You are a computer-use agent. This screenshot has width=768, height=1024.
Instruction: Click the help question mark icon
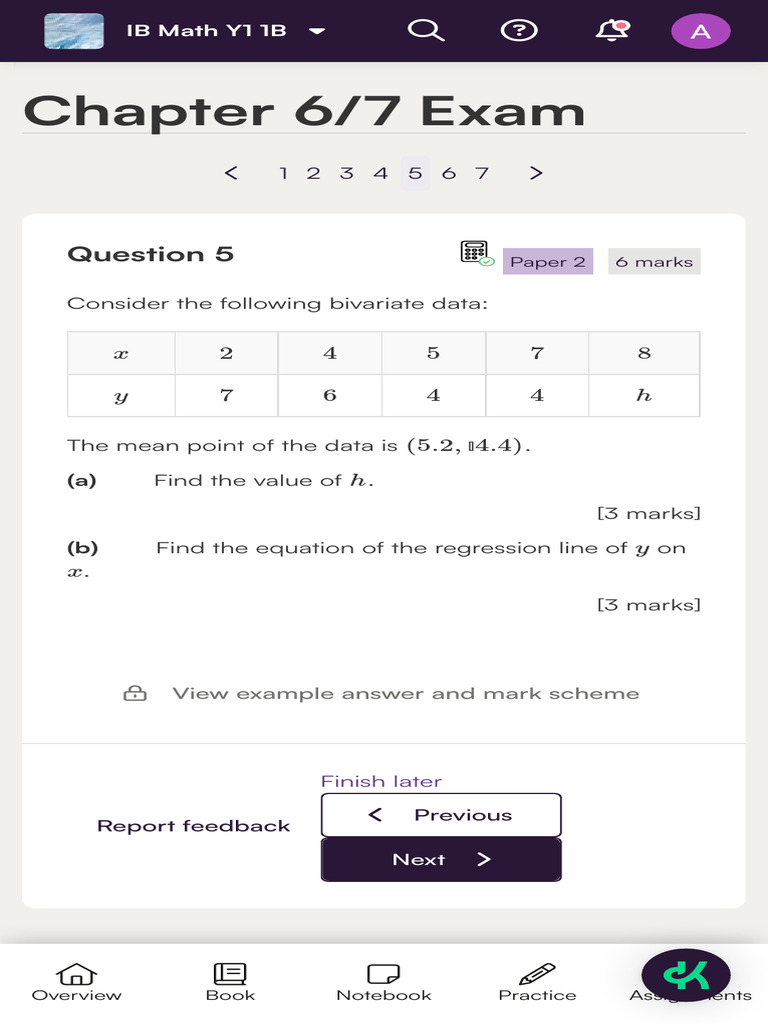[x=517, y=31]
